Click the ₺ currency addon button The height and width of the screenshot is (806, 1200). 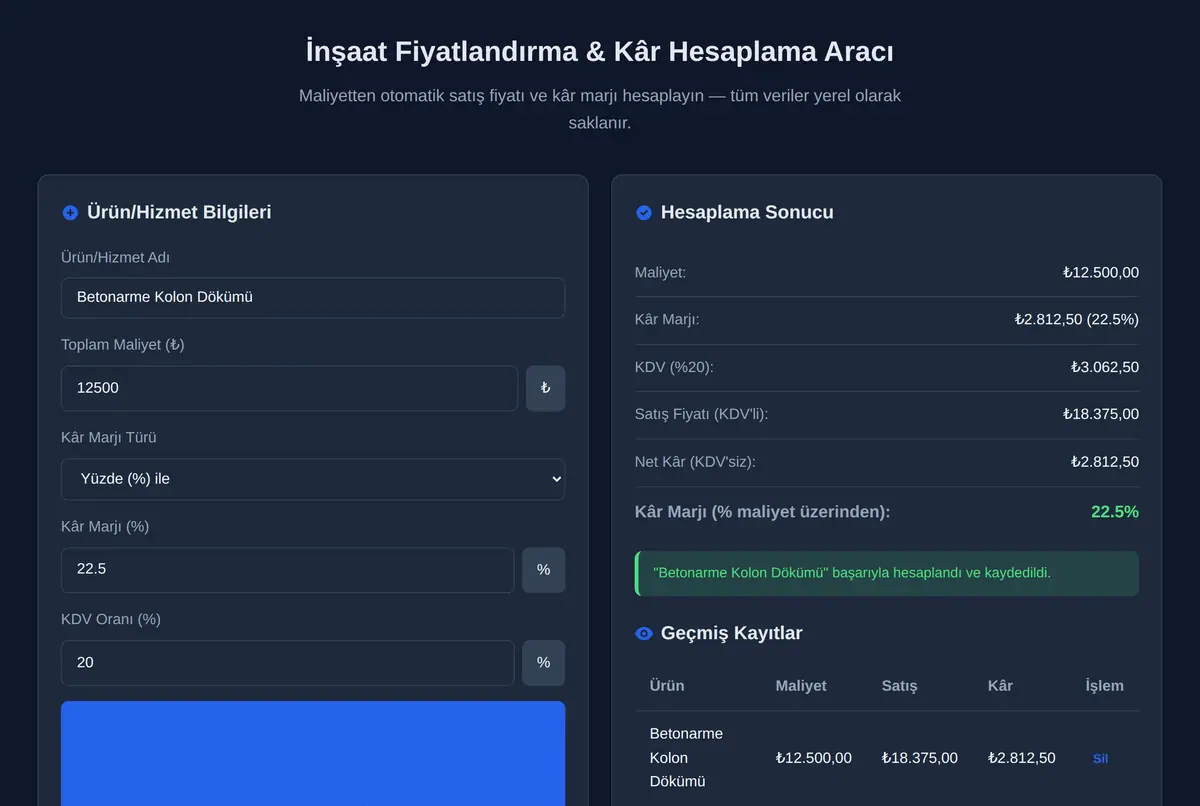(545, 388)
